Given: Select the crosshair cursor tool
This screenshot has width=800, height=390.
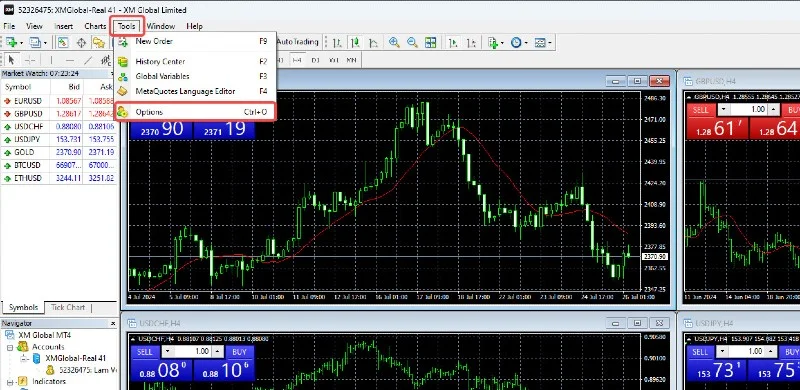Looking at the screenshot, I should [30, 60].
